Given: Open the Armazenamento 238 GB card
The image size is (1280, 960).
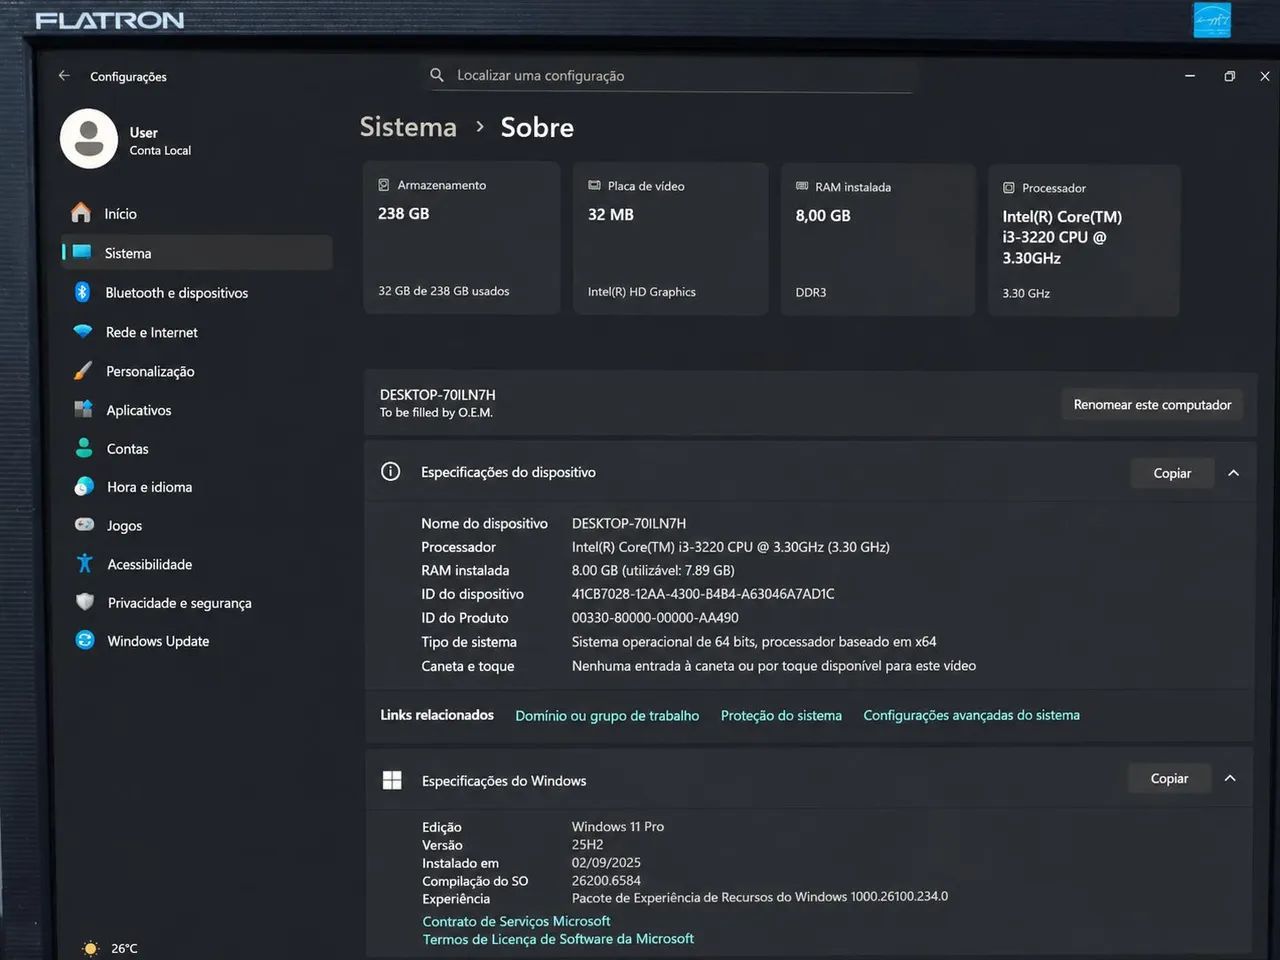Looking at the screenshot, I should pos(461,238).
